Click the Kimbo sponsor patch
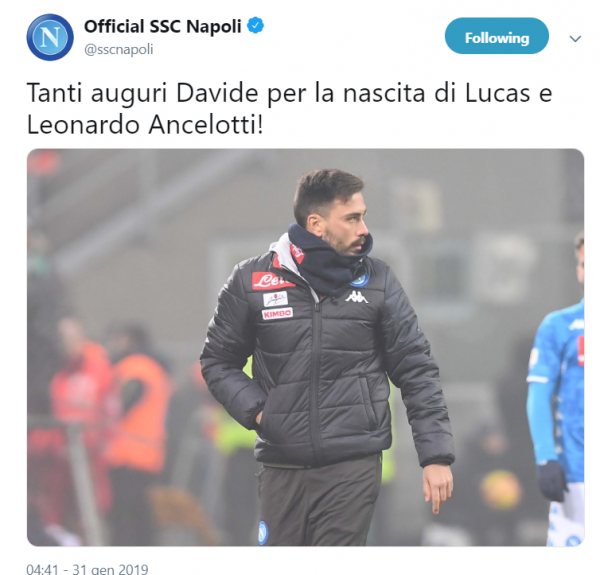 tap(277, 313)
